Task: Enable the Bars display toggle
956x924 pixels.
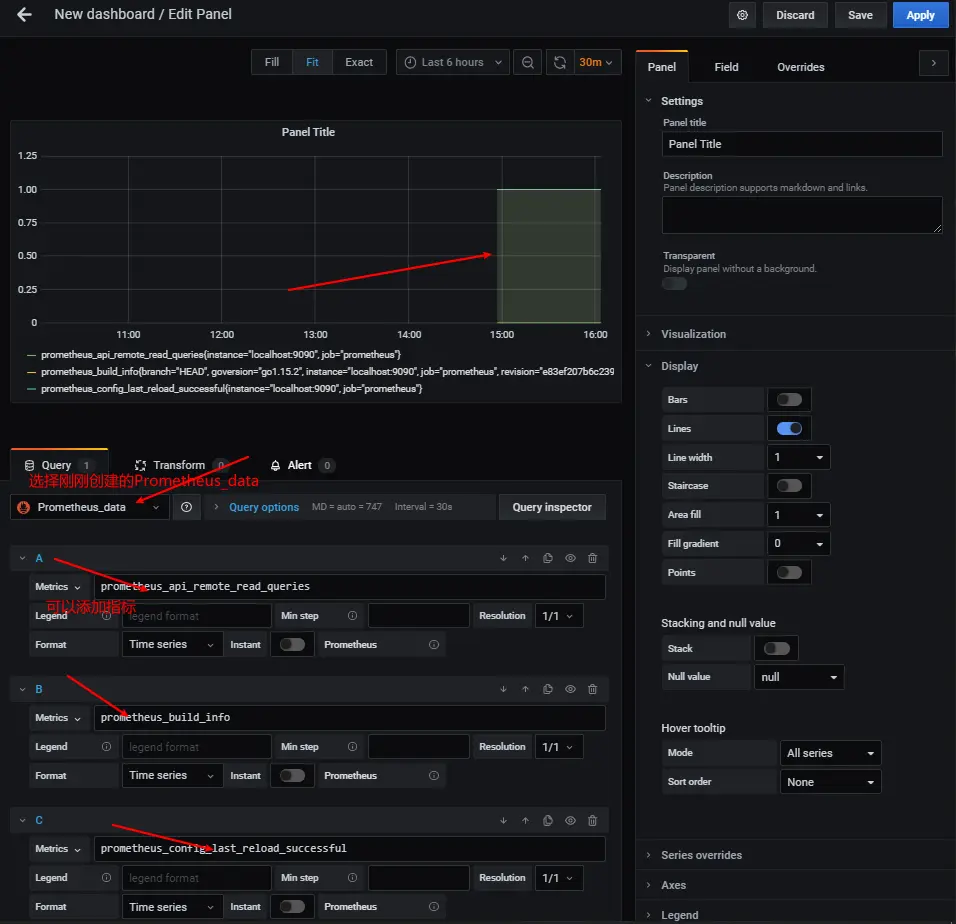Action: 789,399
